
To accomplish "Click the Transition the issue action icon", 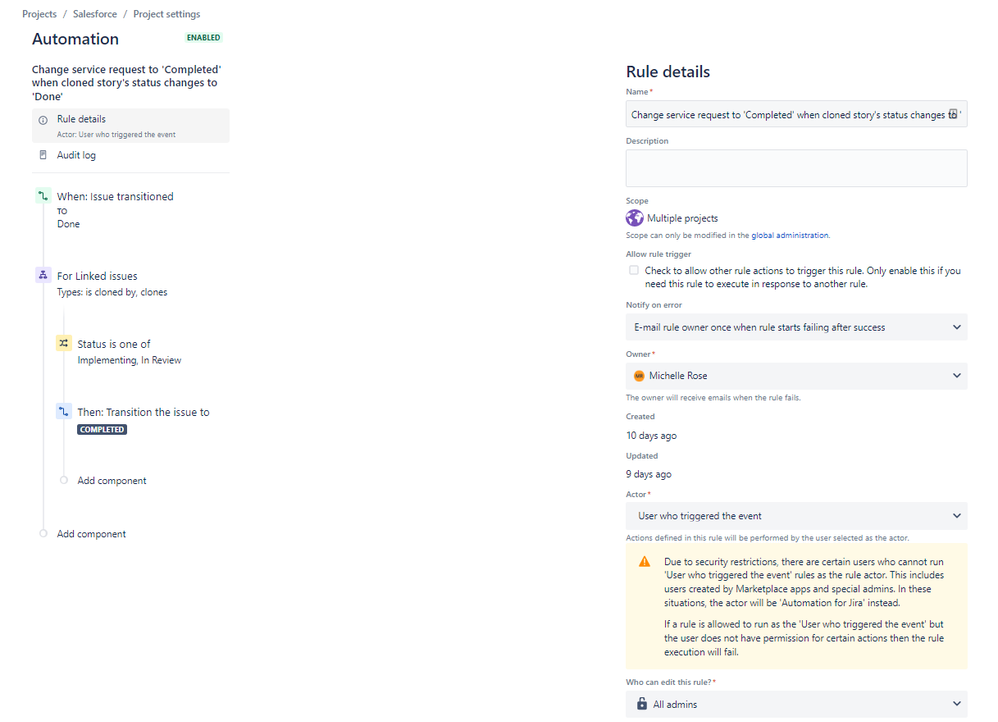I will (64, 411).
